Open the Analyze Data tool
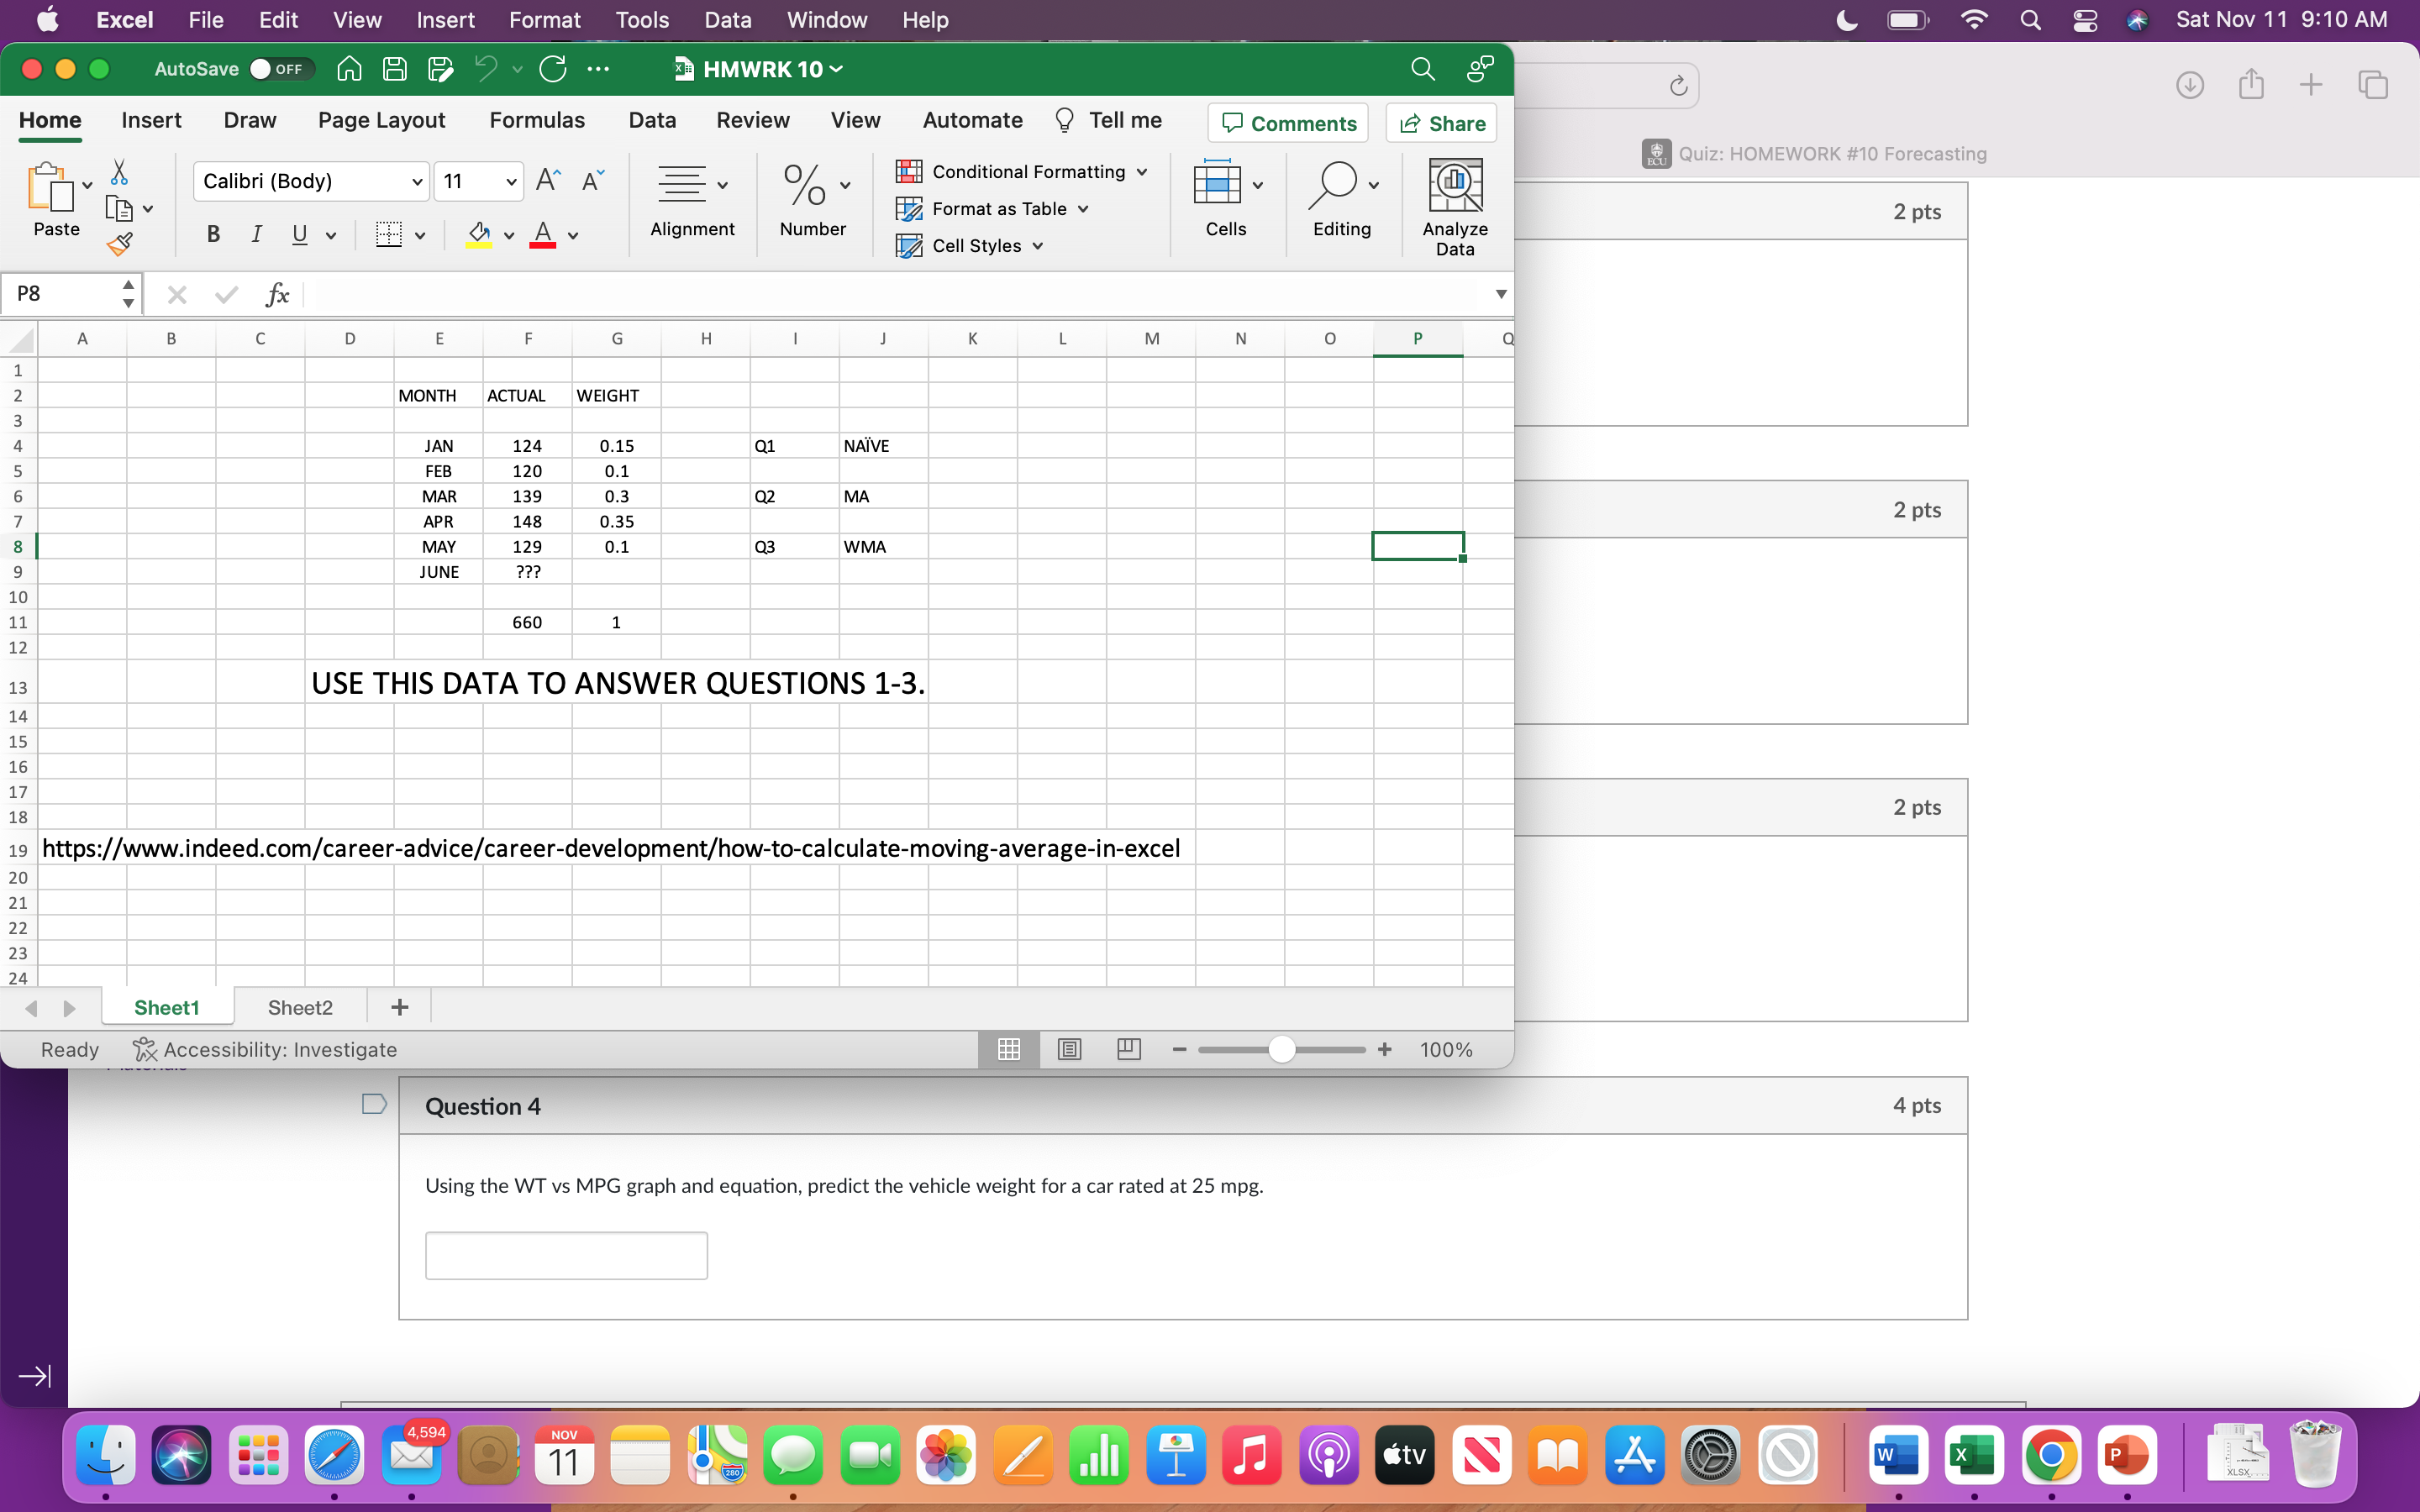2420x1512 pixels. pyautogui.click(x=1454, y=207)
